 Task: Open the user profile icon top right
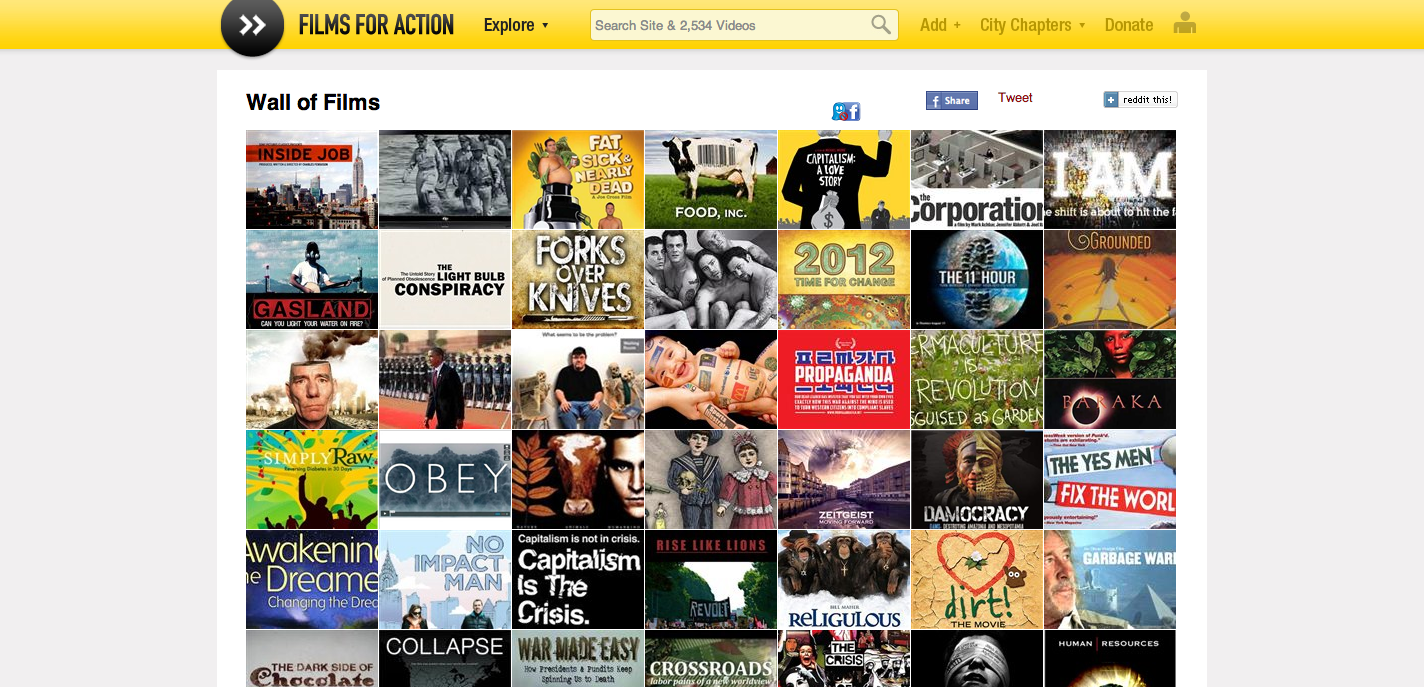point(1184,22)
